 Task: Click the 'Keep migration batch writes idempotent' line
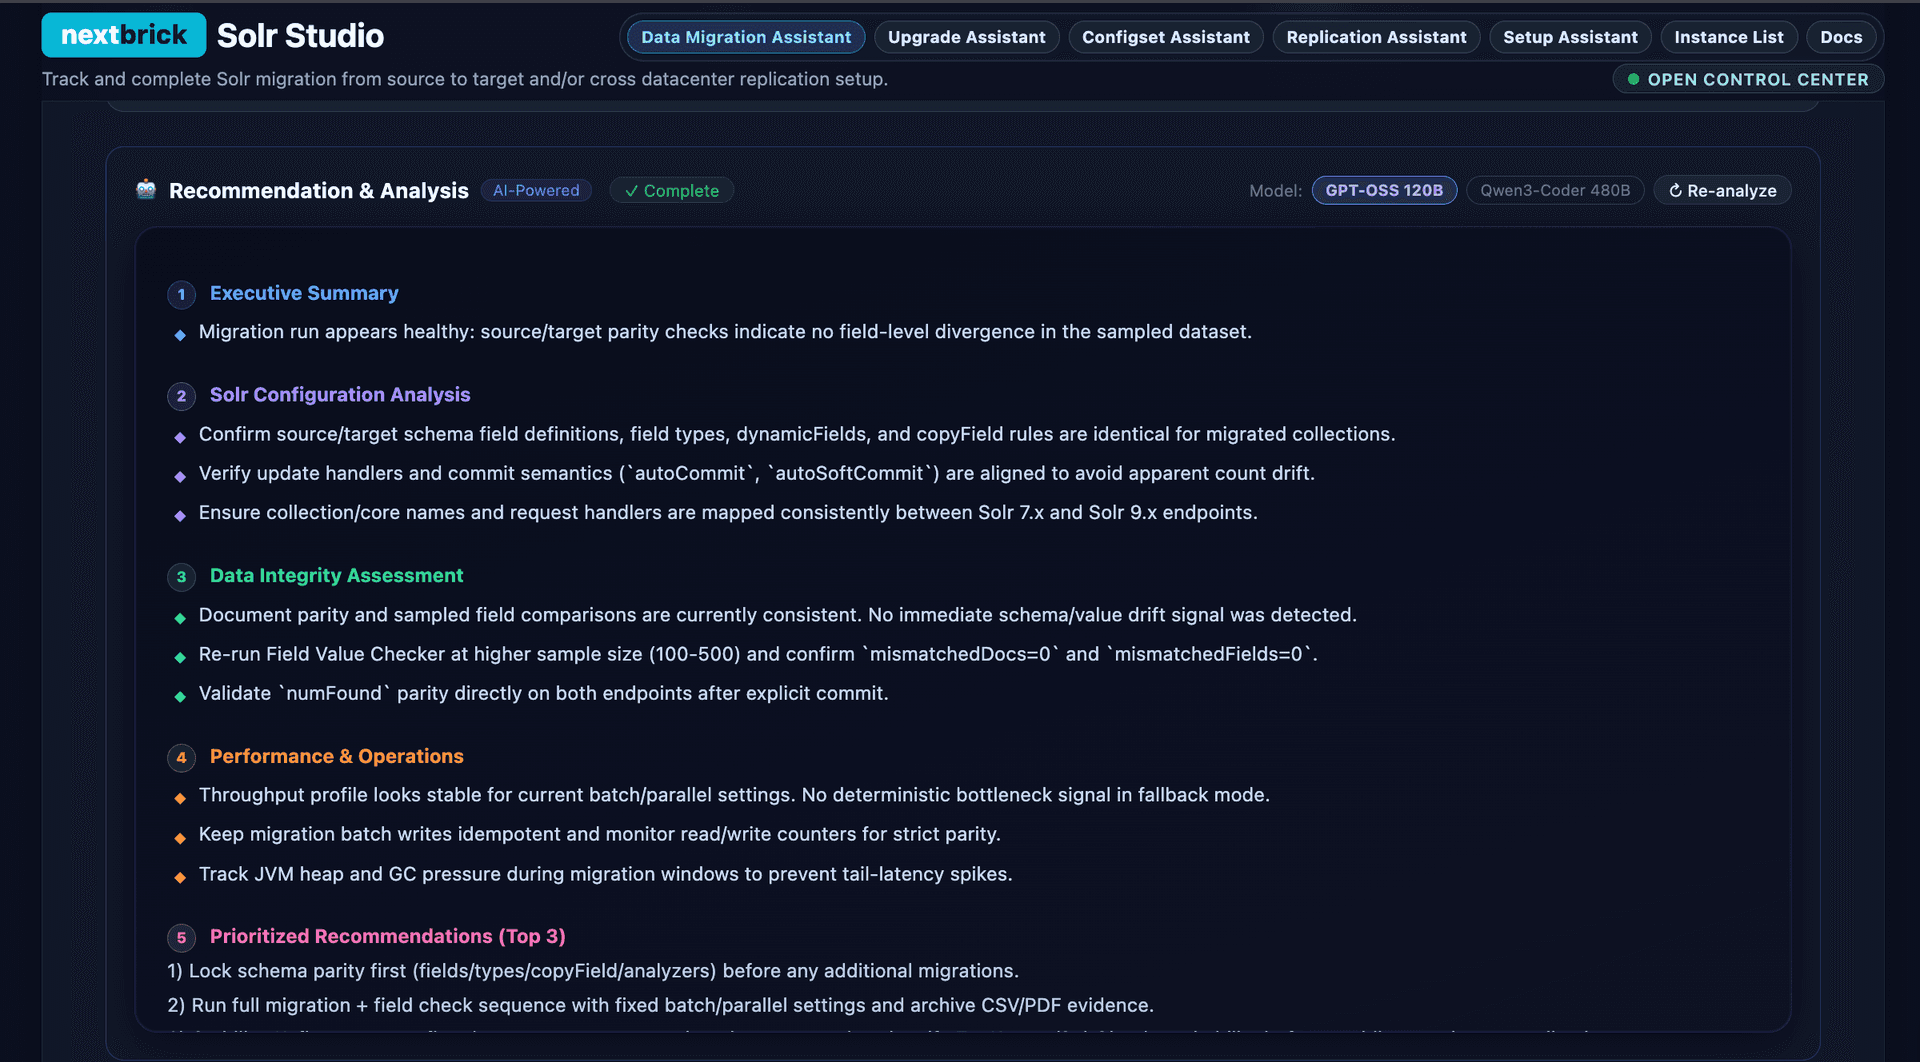600,834
